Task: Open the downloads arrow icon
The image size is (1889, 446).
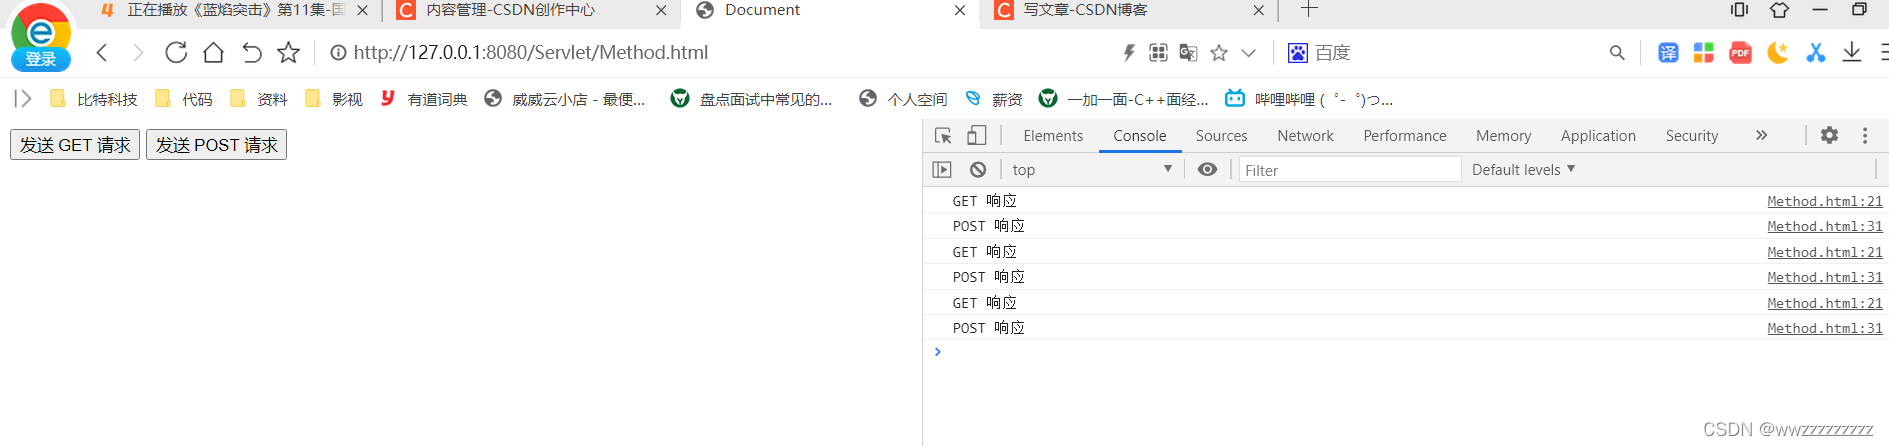Action: (x=1852, y=53)
